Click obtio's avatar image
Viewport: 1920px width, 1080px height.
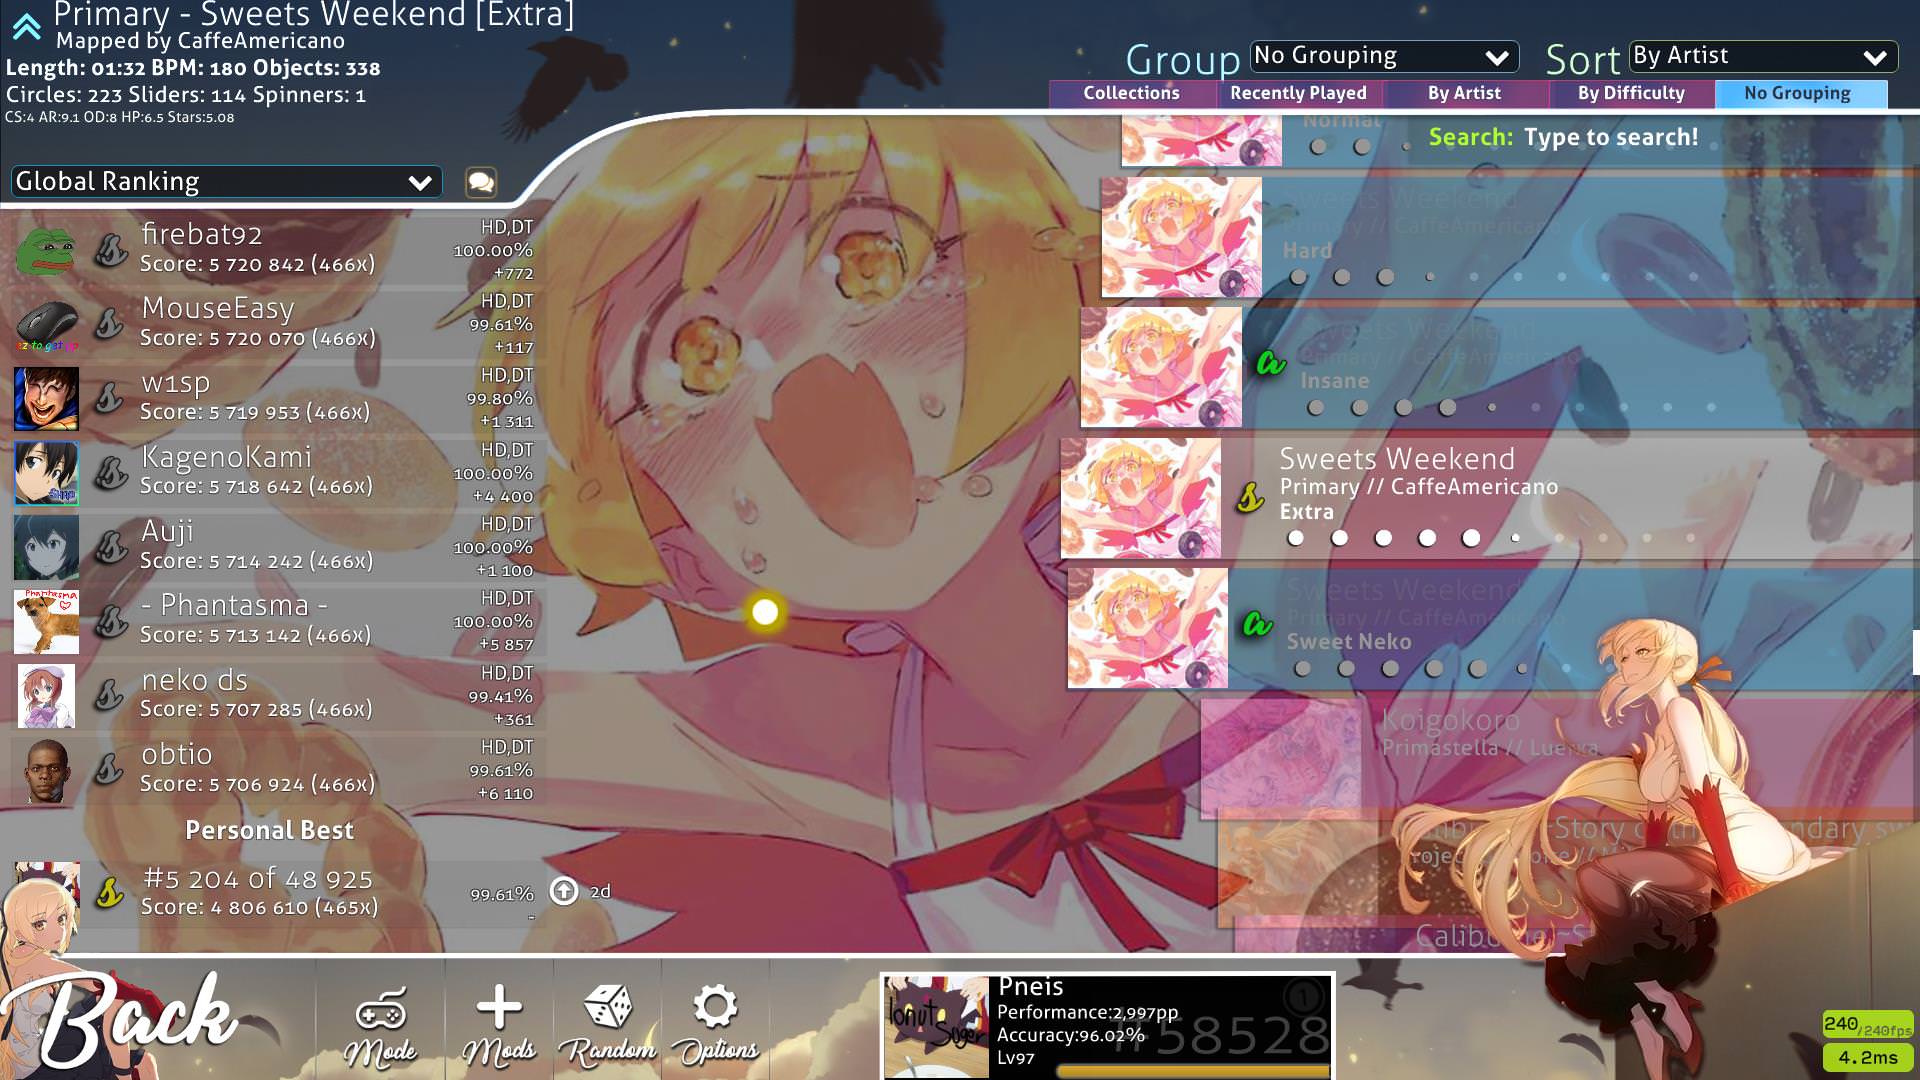[x=46, y=770]
